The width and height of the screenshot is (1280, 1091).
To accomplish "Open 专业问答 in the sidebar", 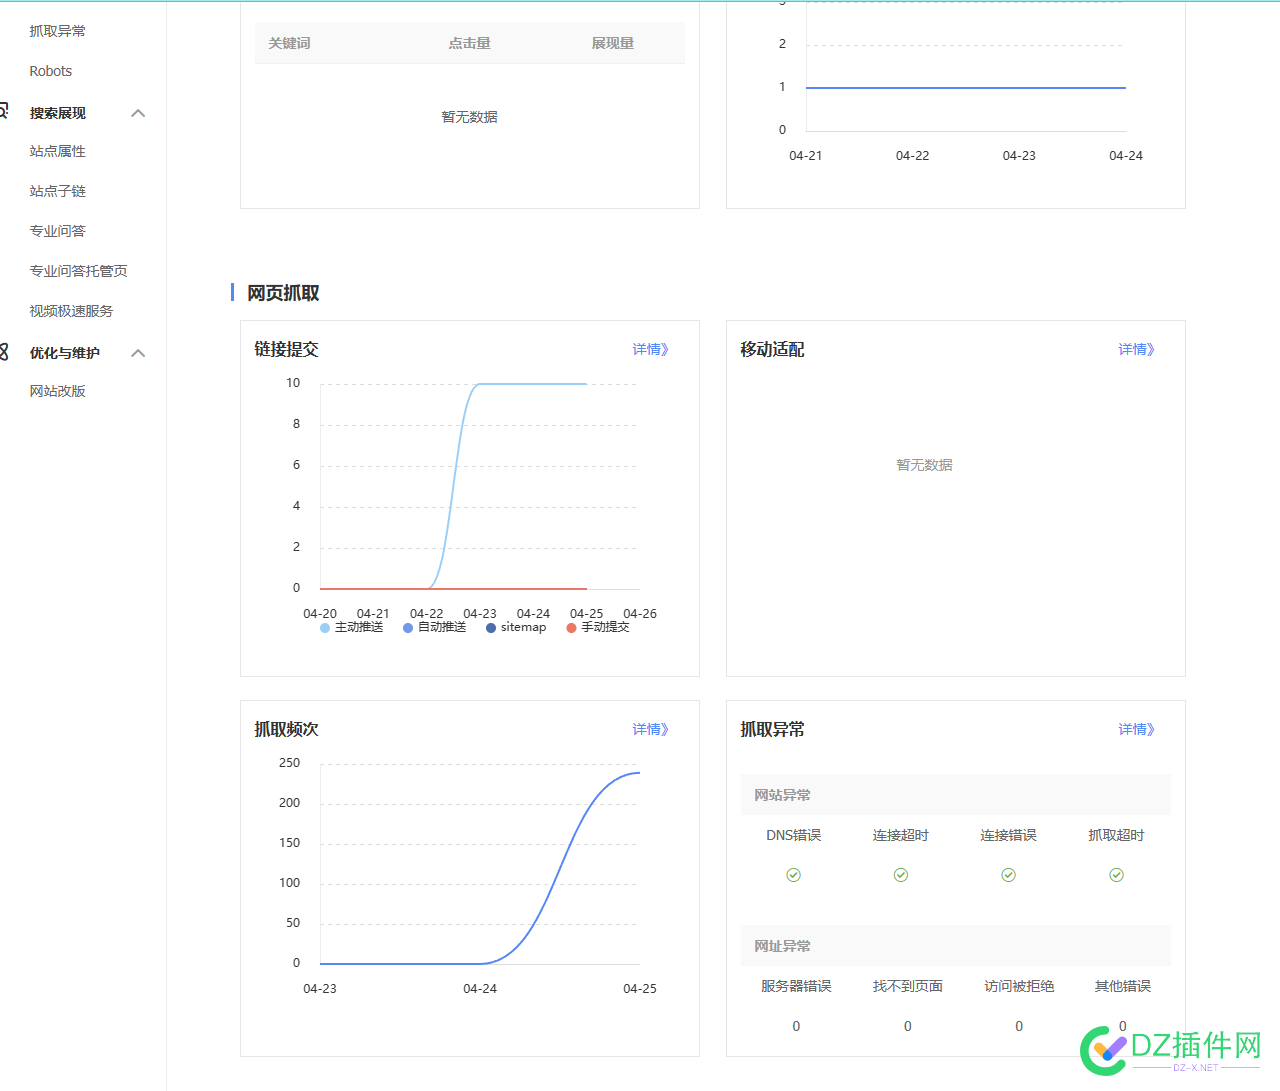I will tap(57, 231).
